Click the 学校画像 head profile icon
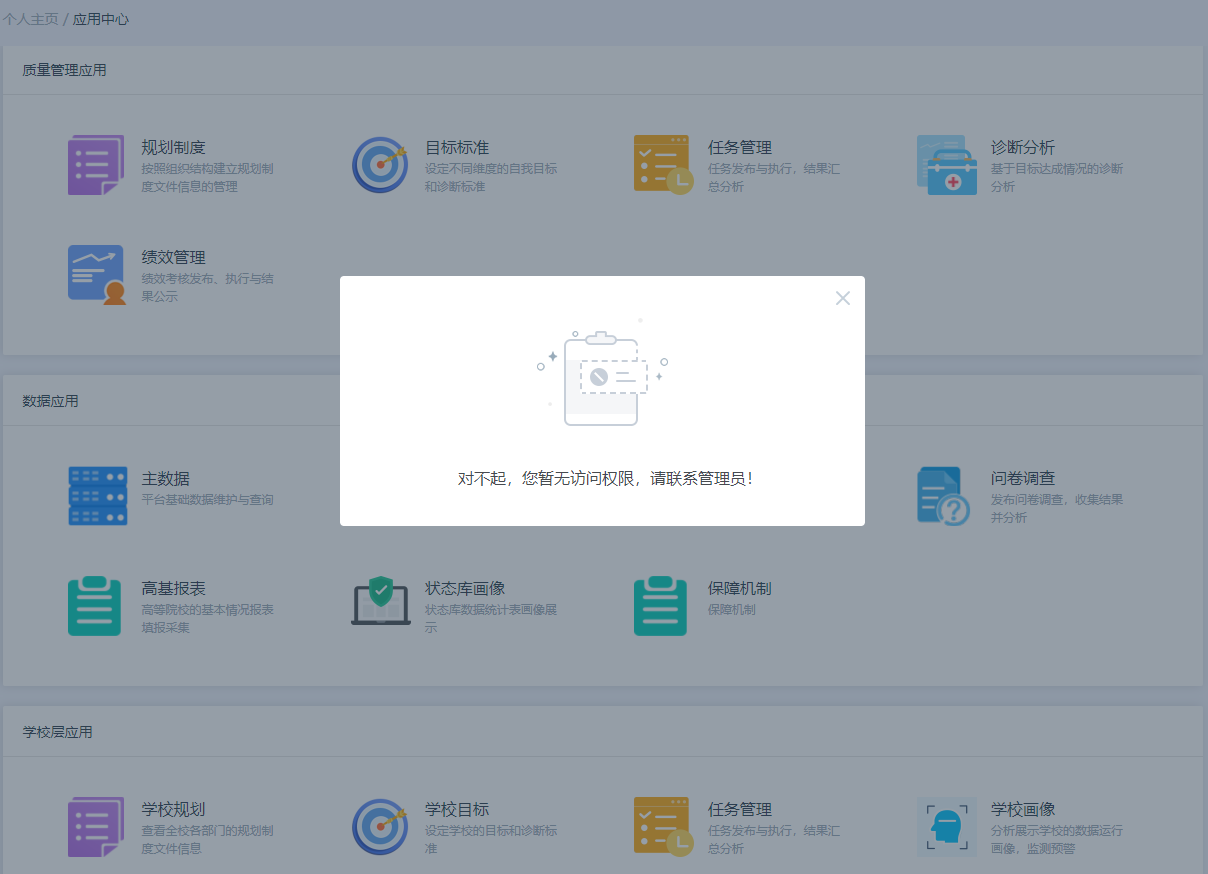Image resolution: width=1208 pixels, height=874 pixels. click(946, 827)
